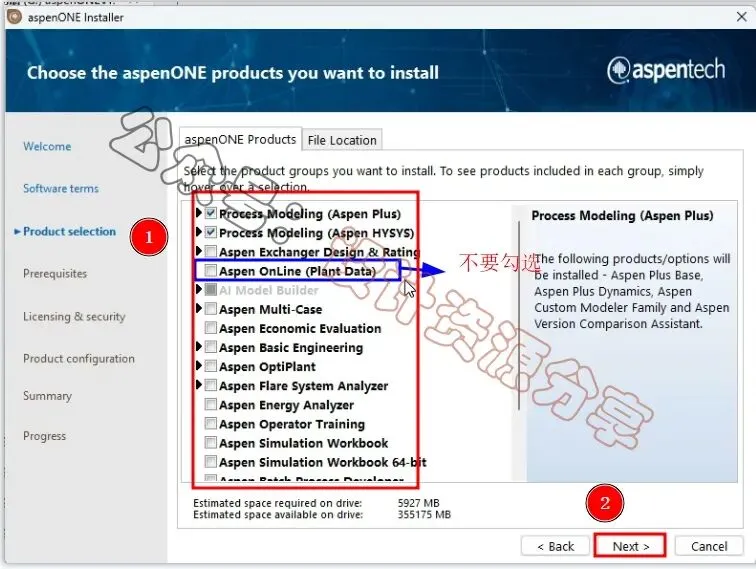
Task: Click Summary step in sidebar
Action: pos(47,396)
